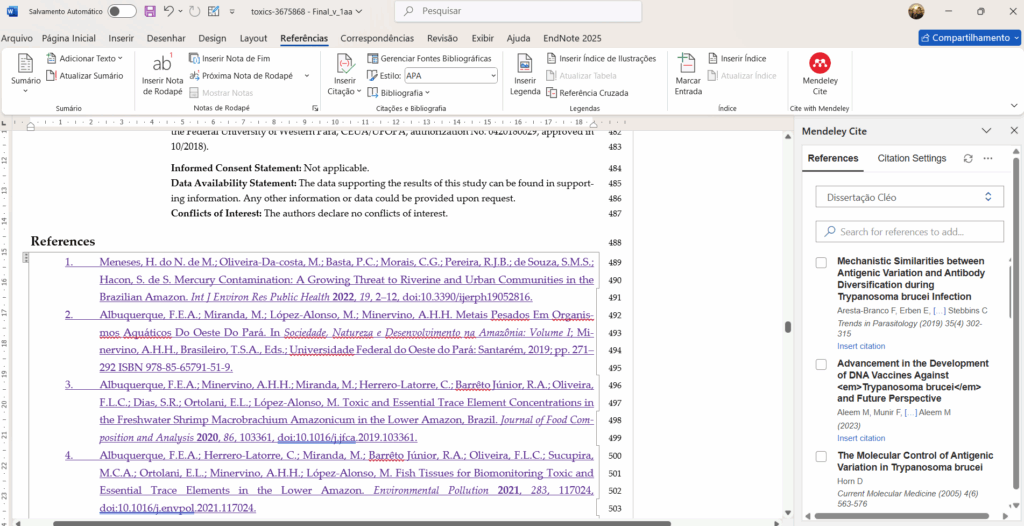Open the Revisão ribbon tab
Screen dimensions: 1024x526
tap(442, 38)
